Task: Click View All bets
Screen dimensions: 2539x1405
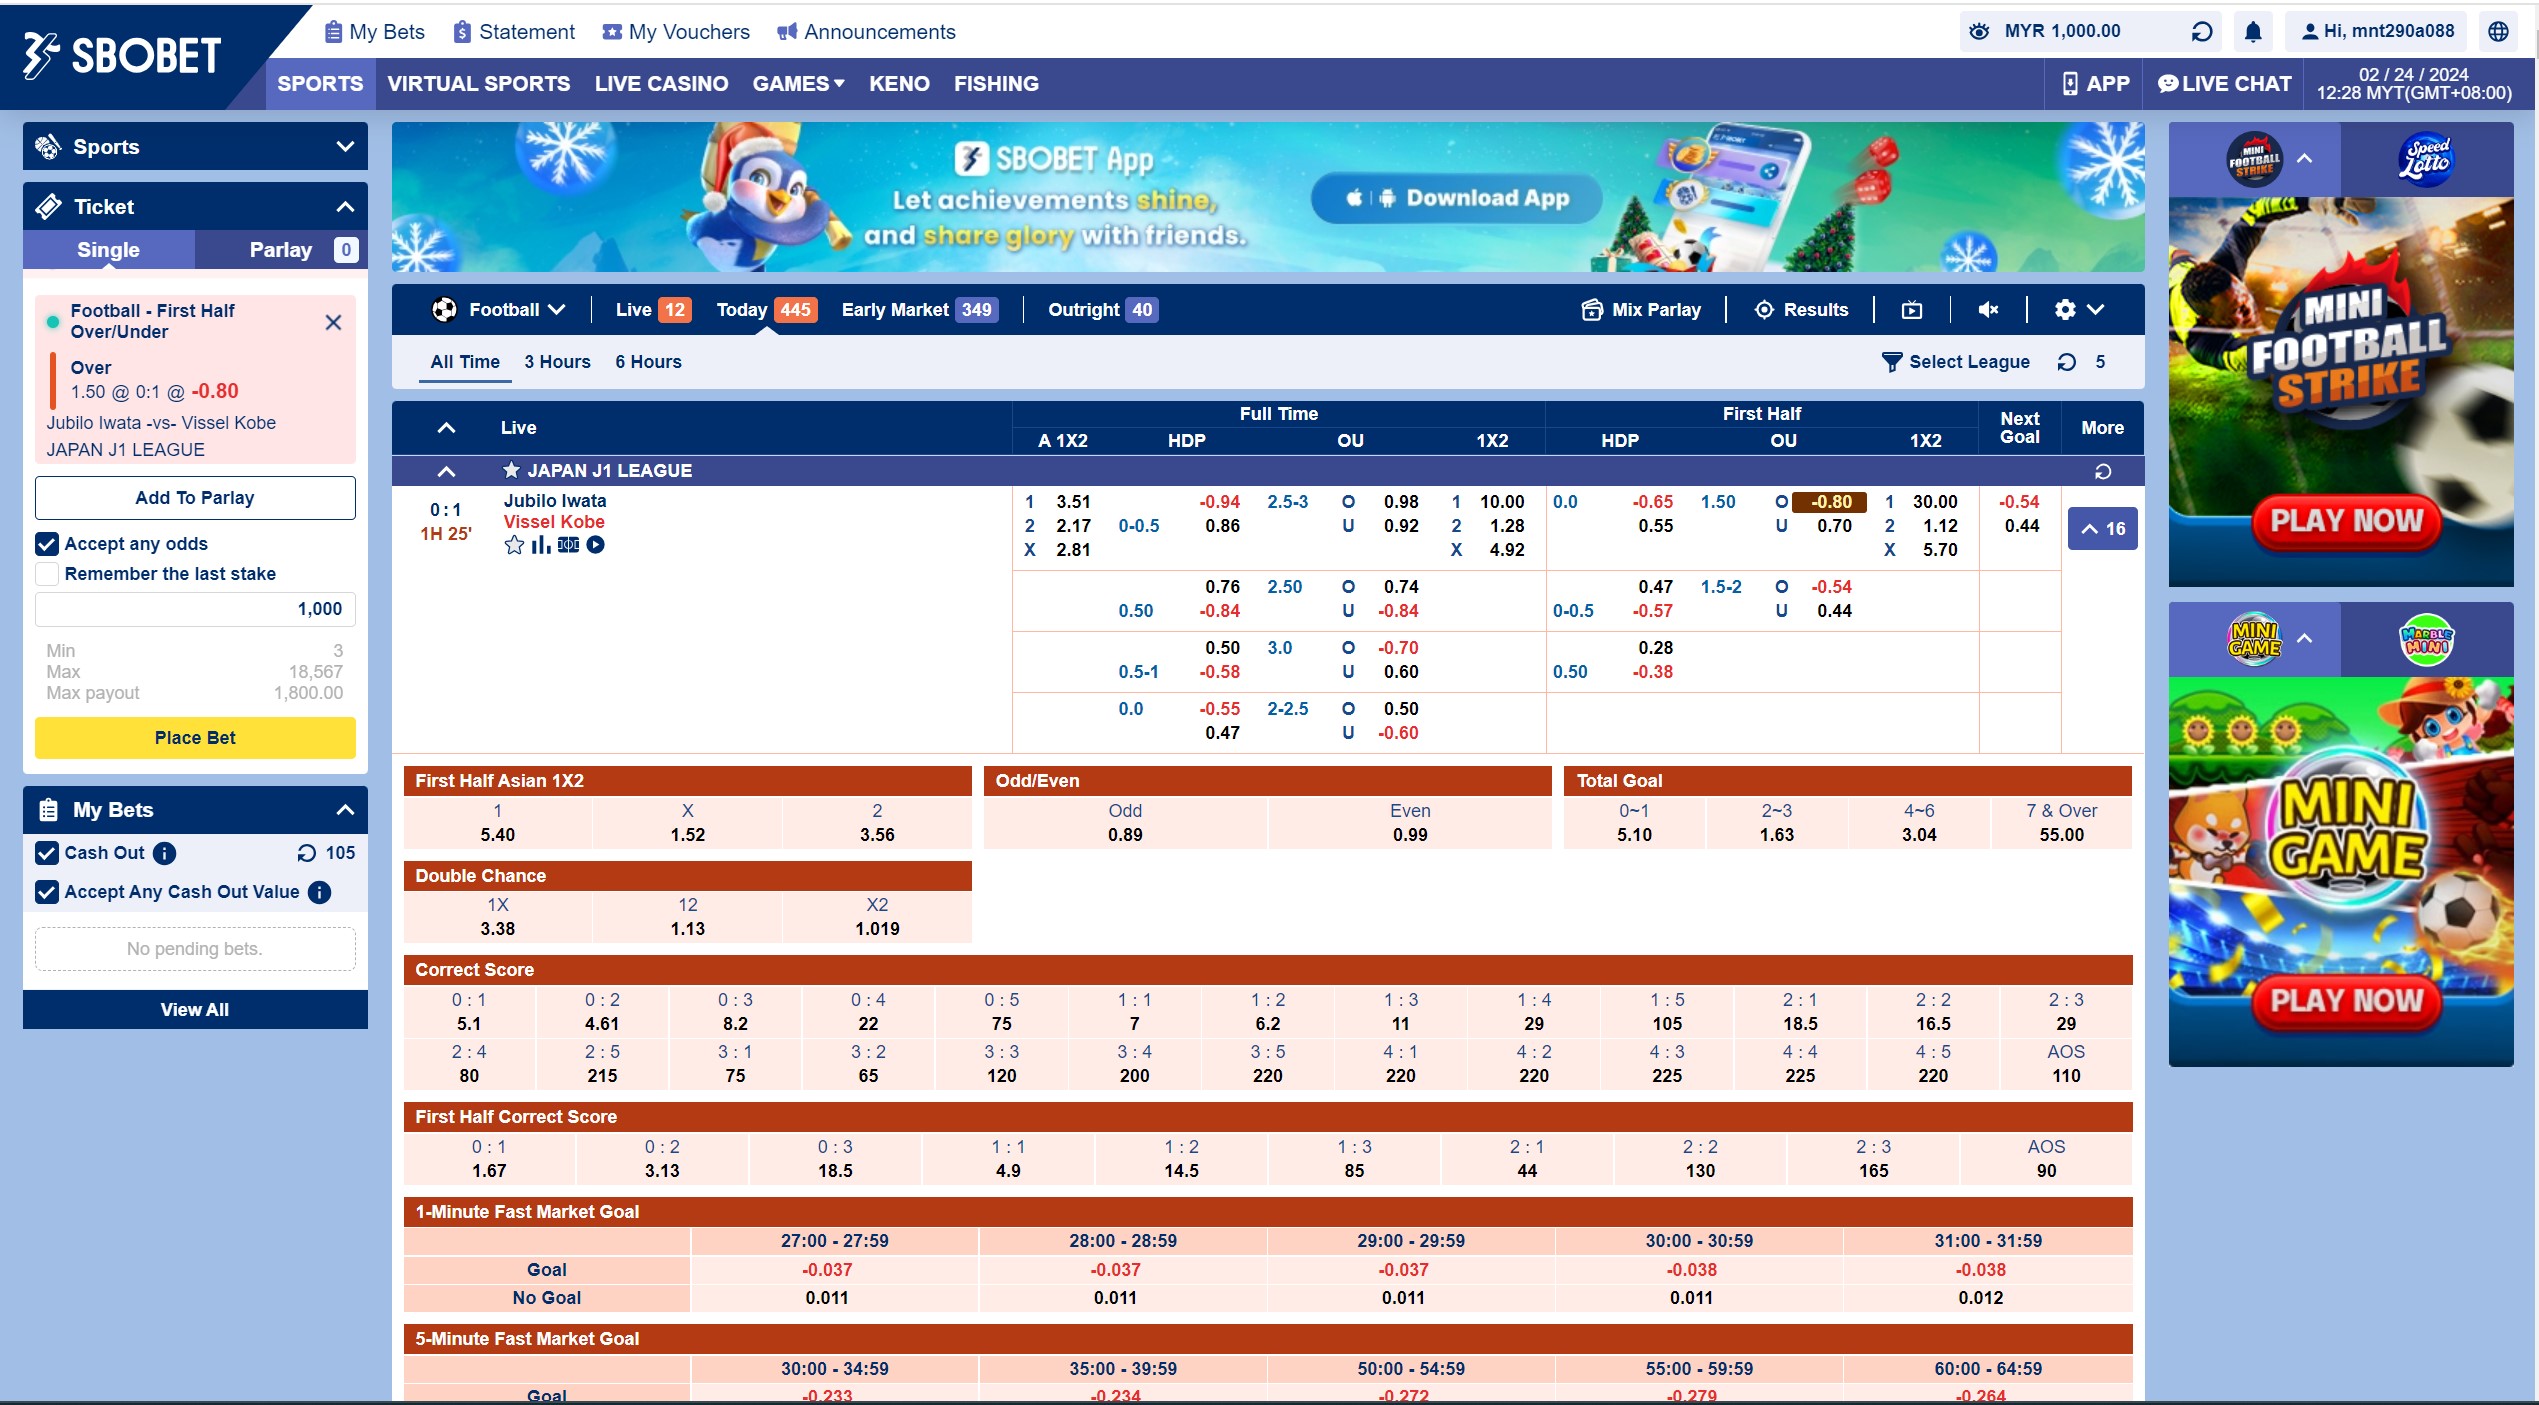Action: pyautogui.click(x=195, y=1010)
